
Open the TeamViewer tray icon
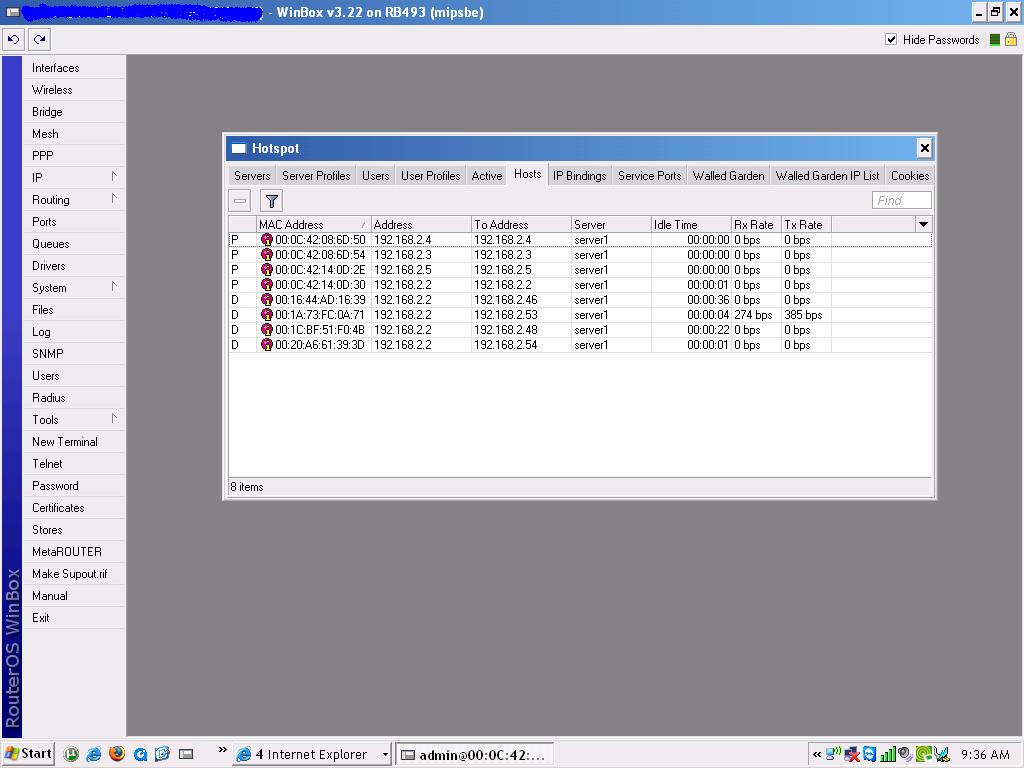point(868,754)
